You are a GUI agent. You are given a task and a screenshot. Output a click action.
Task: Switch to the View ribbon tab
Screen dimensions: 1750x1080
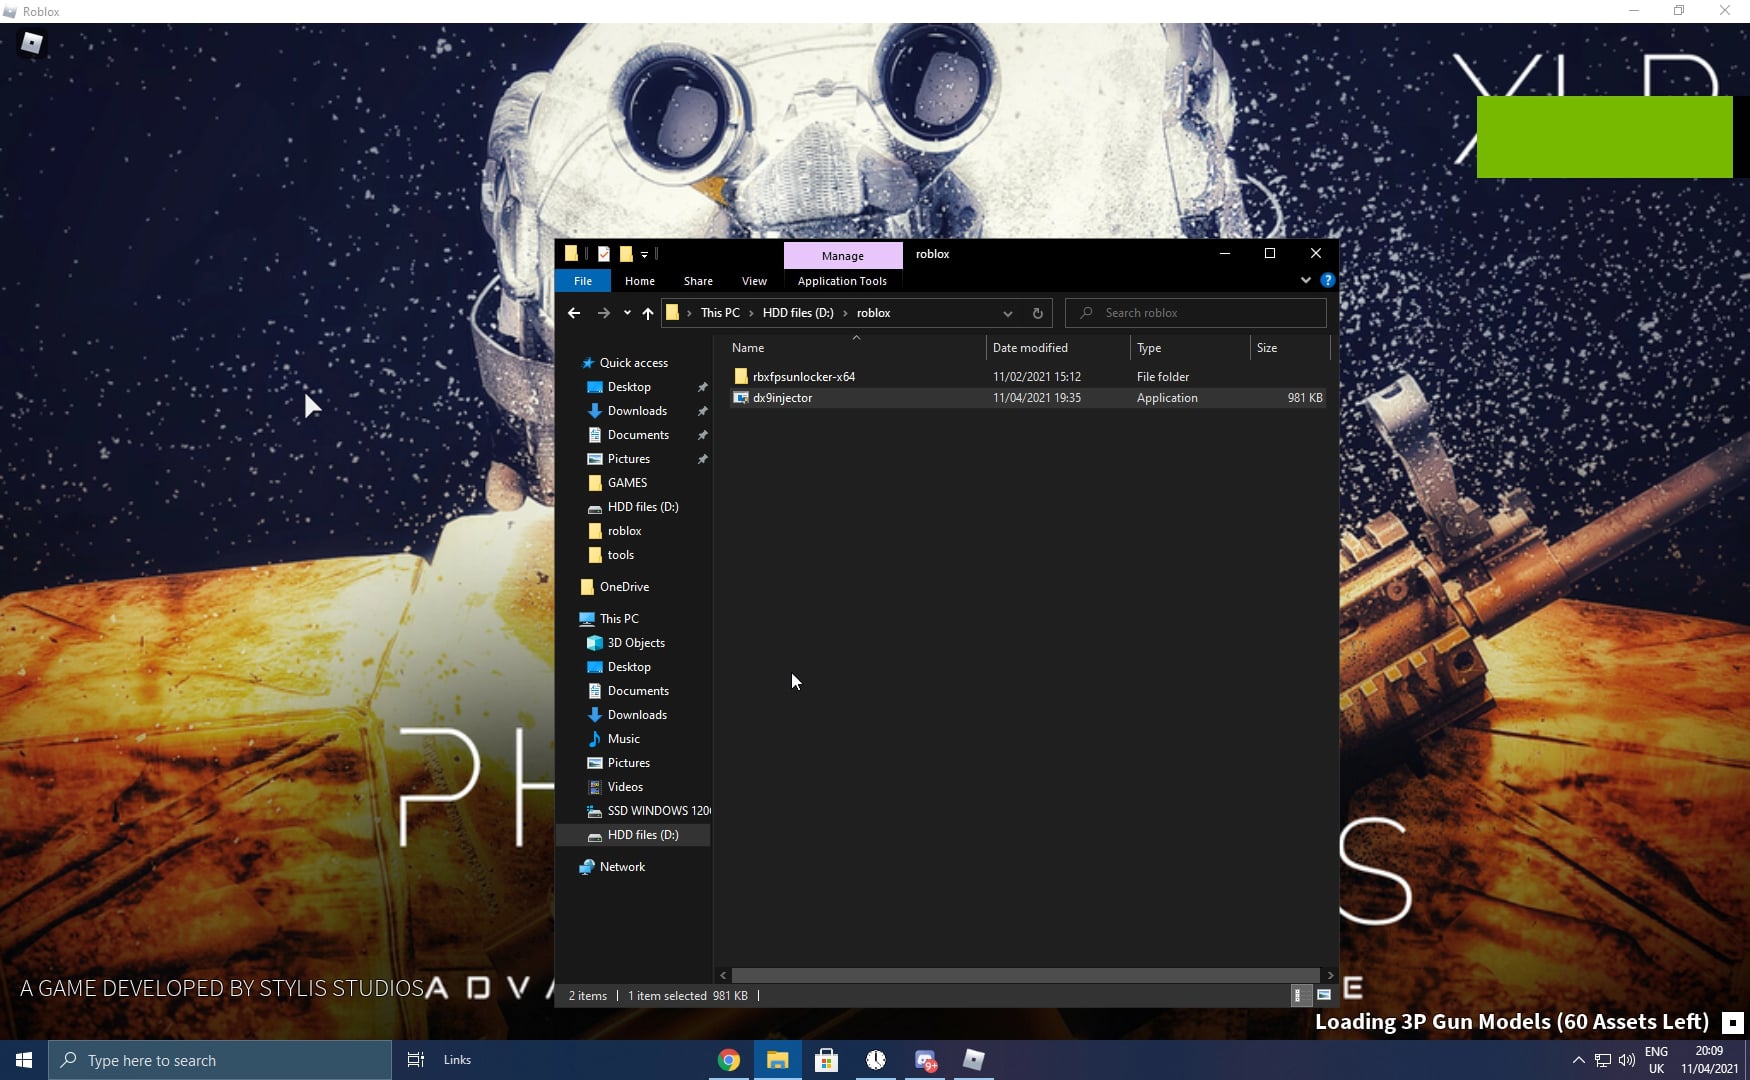(x=754, y=281)
